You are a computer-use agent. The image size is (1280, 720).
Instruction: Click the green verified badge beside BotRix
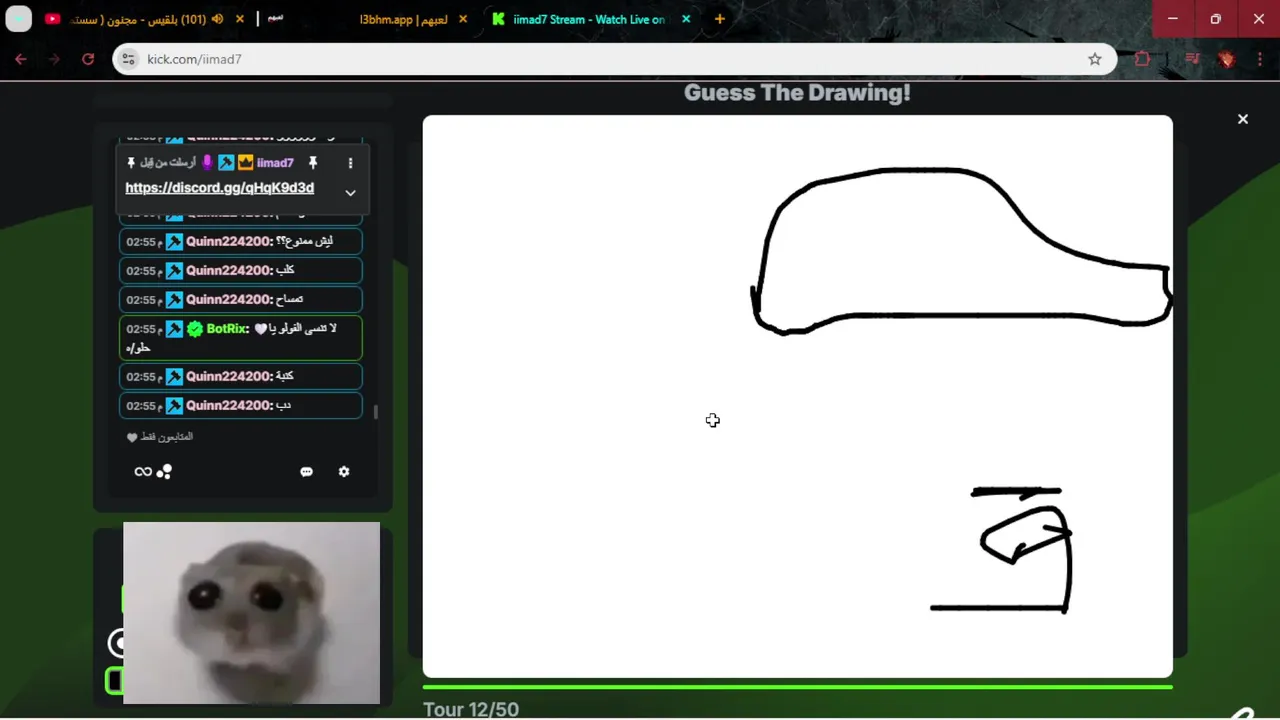[x=195, y=329]
